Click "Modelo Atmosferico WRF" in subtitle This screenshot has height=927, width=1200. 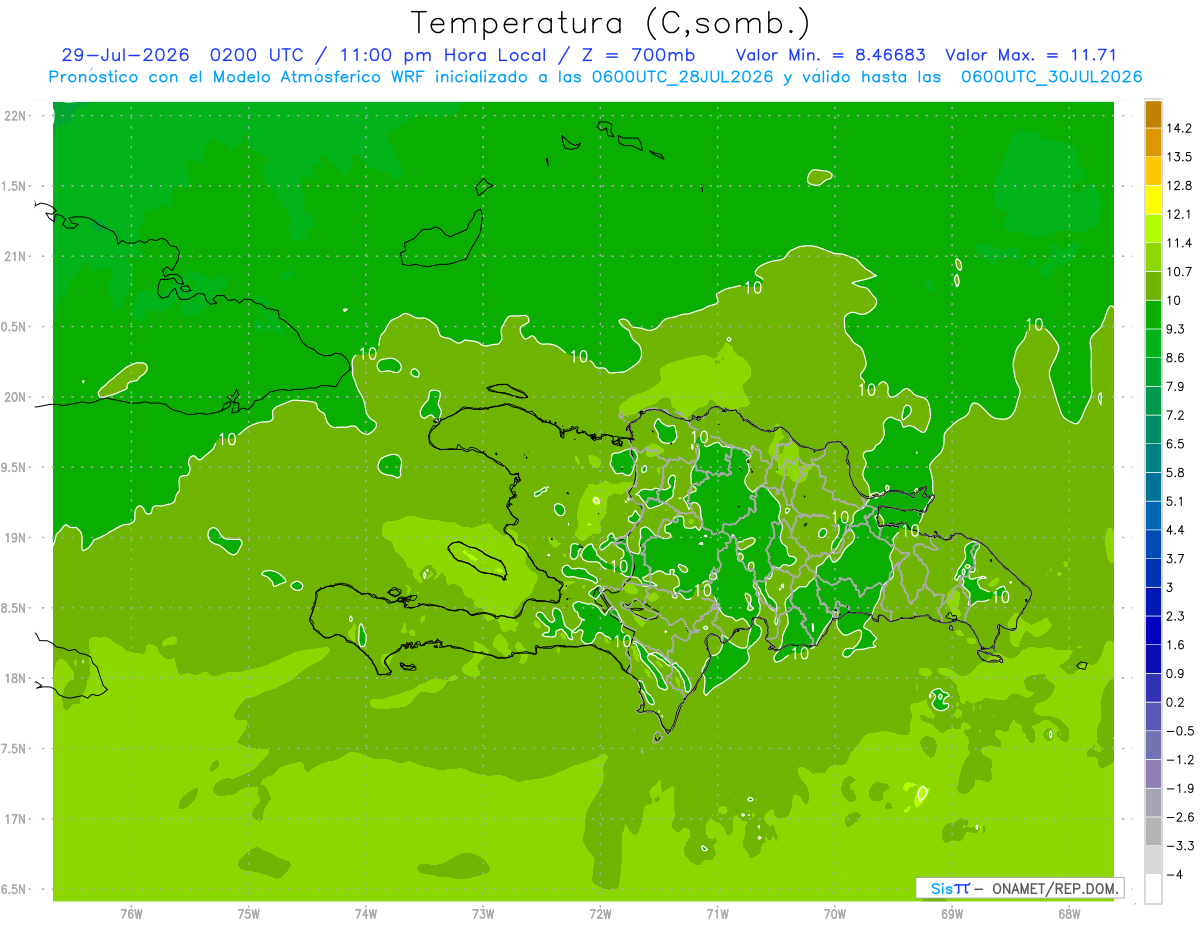[320, 77]
